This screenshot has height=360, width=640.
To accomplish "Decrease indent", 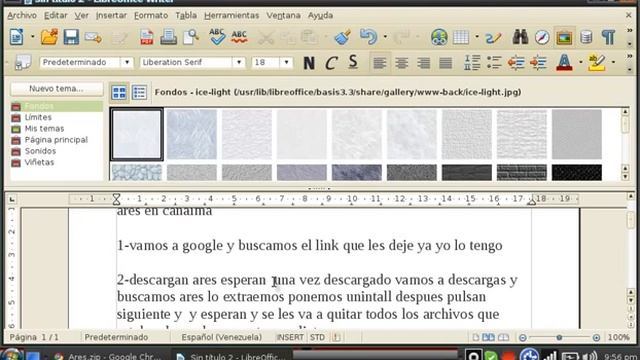I will coord(516,63).
